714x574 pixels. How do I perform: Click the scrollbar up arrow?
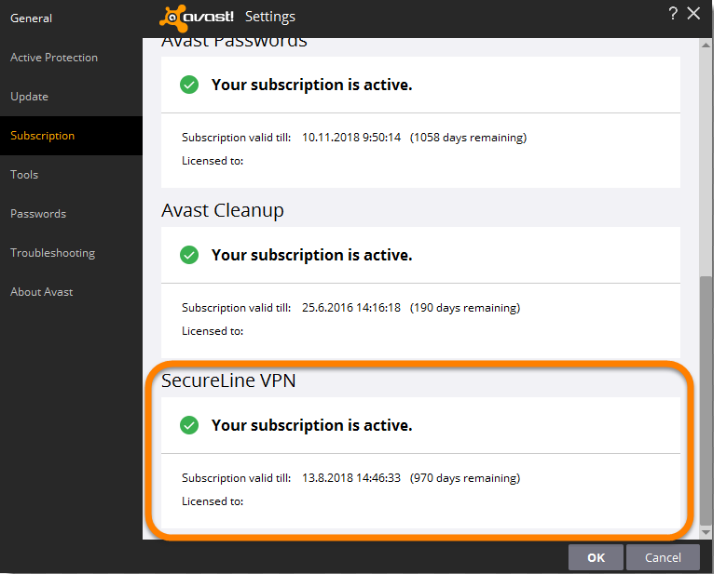(x=705, y=45)
